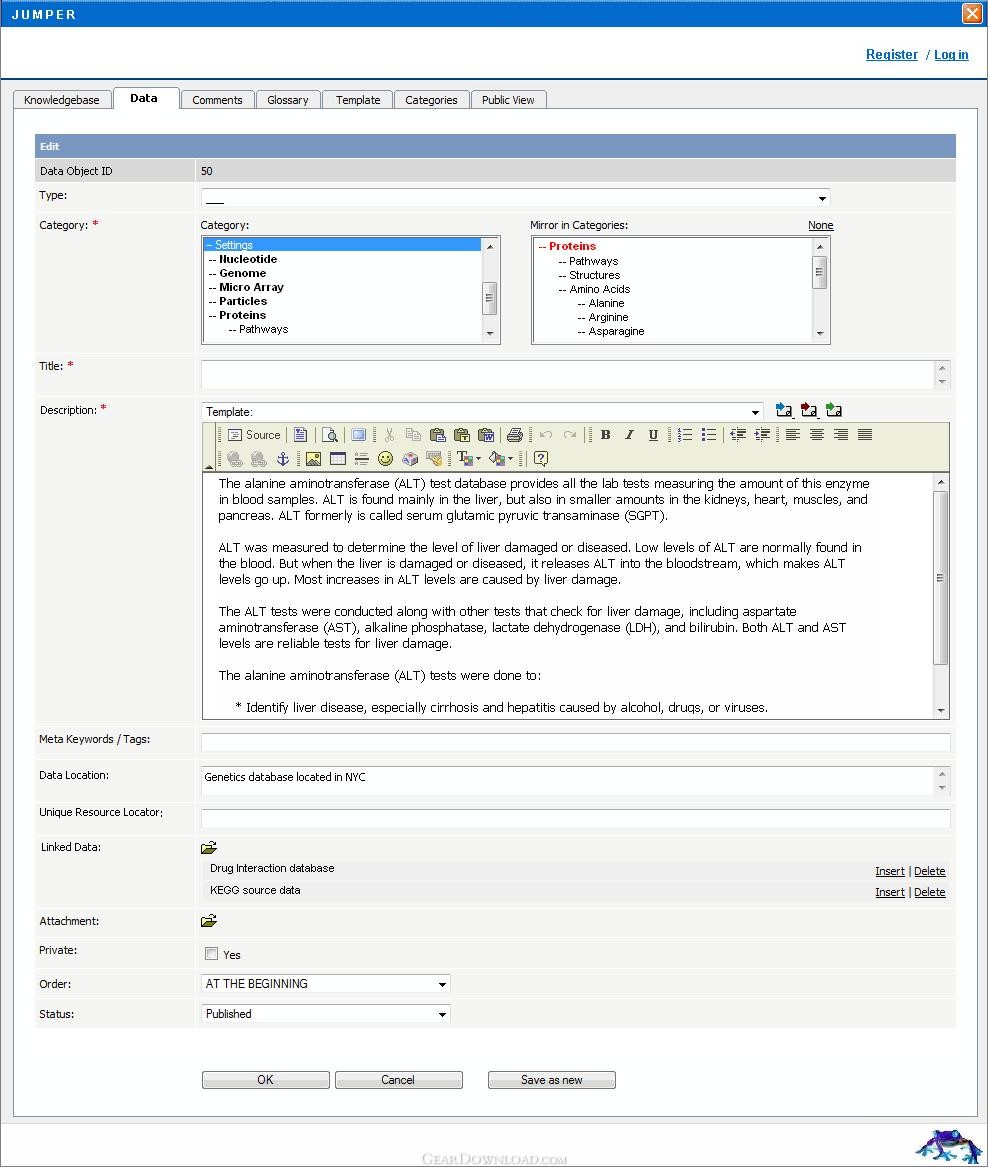Click the numbered list icon

tap(685, 435)
